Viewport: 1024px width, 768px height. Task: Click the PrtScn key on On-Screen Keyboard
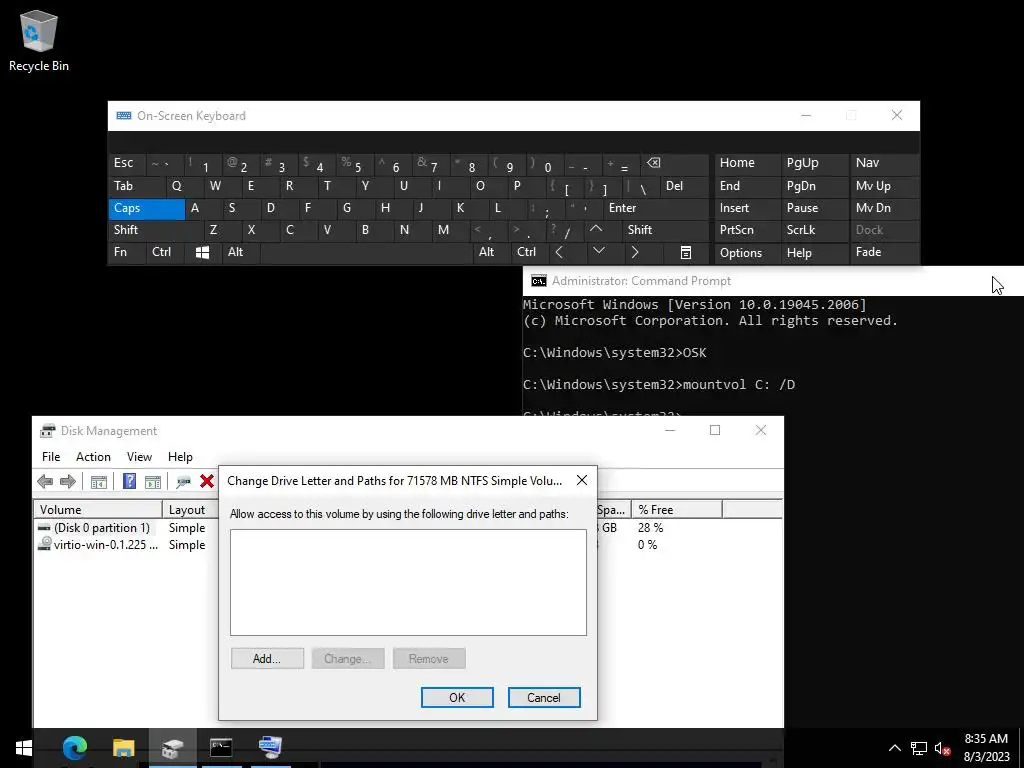click(x=746, y=230)
